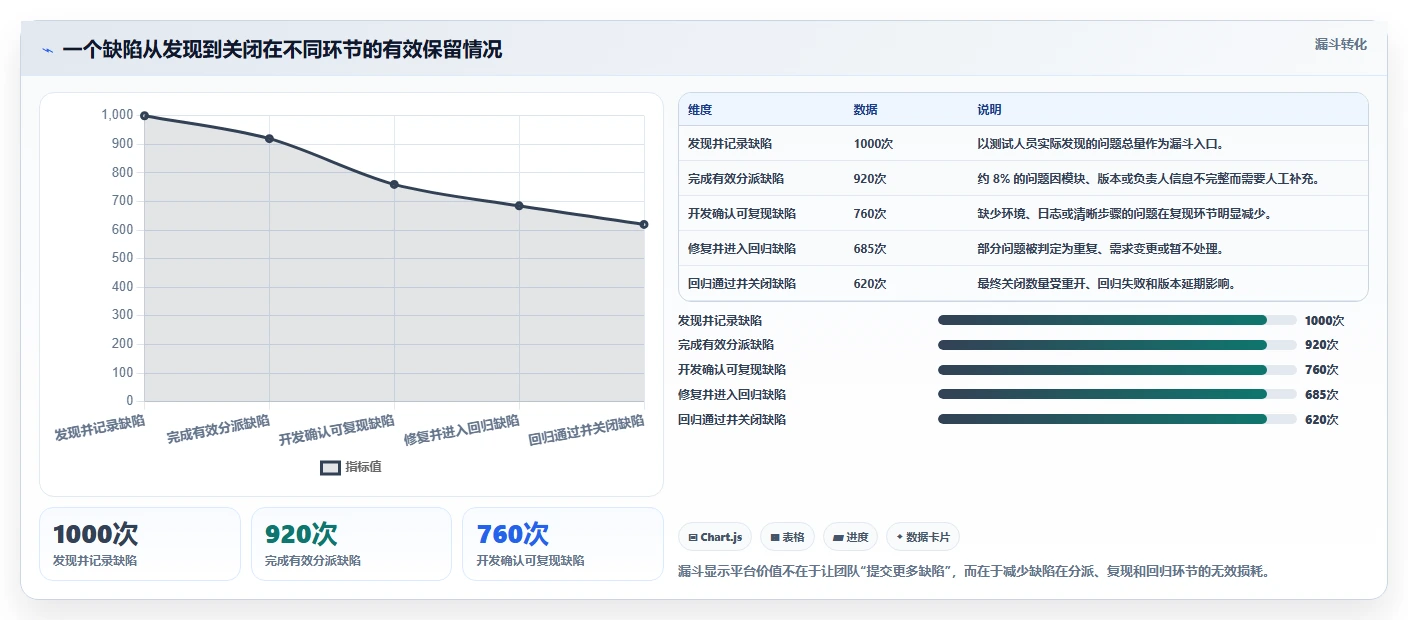Click the description starting with 约 8% 的问题
Viewport: 1408px width, 620px height.
[1151, 179]
